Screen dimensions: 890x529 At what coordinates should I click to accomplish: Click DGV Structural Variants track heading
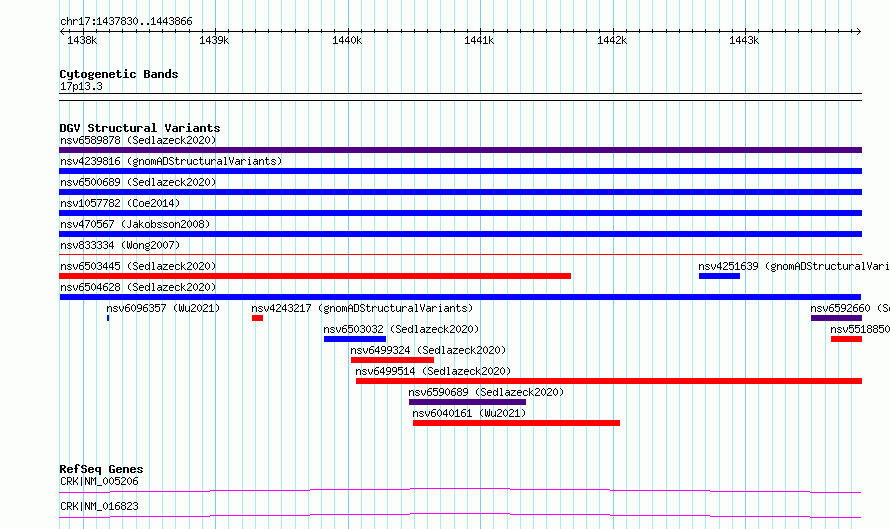(140, 128)
